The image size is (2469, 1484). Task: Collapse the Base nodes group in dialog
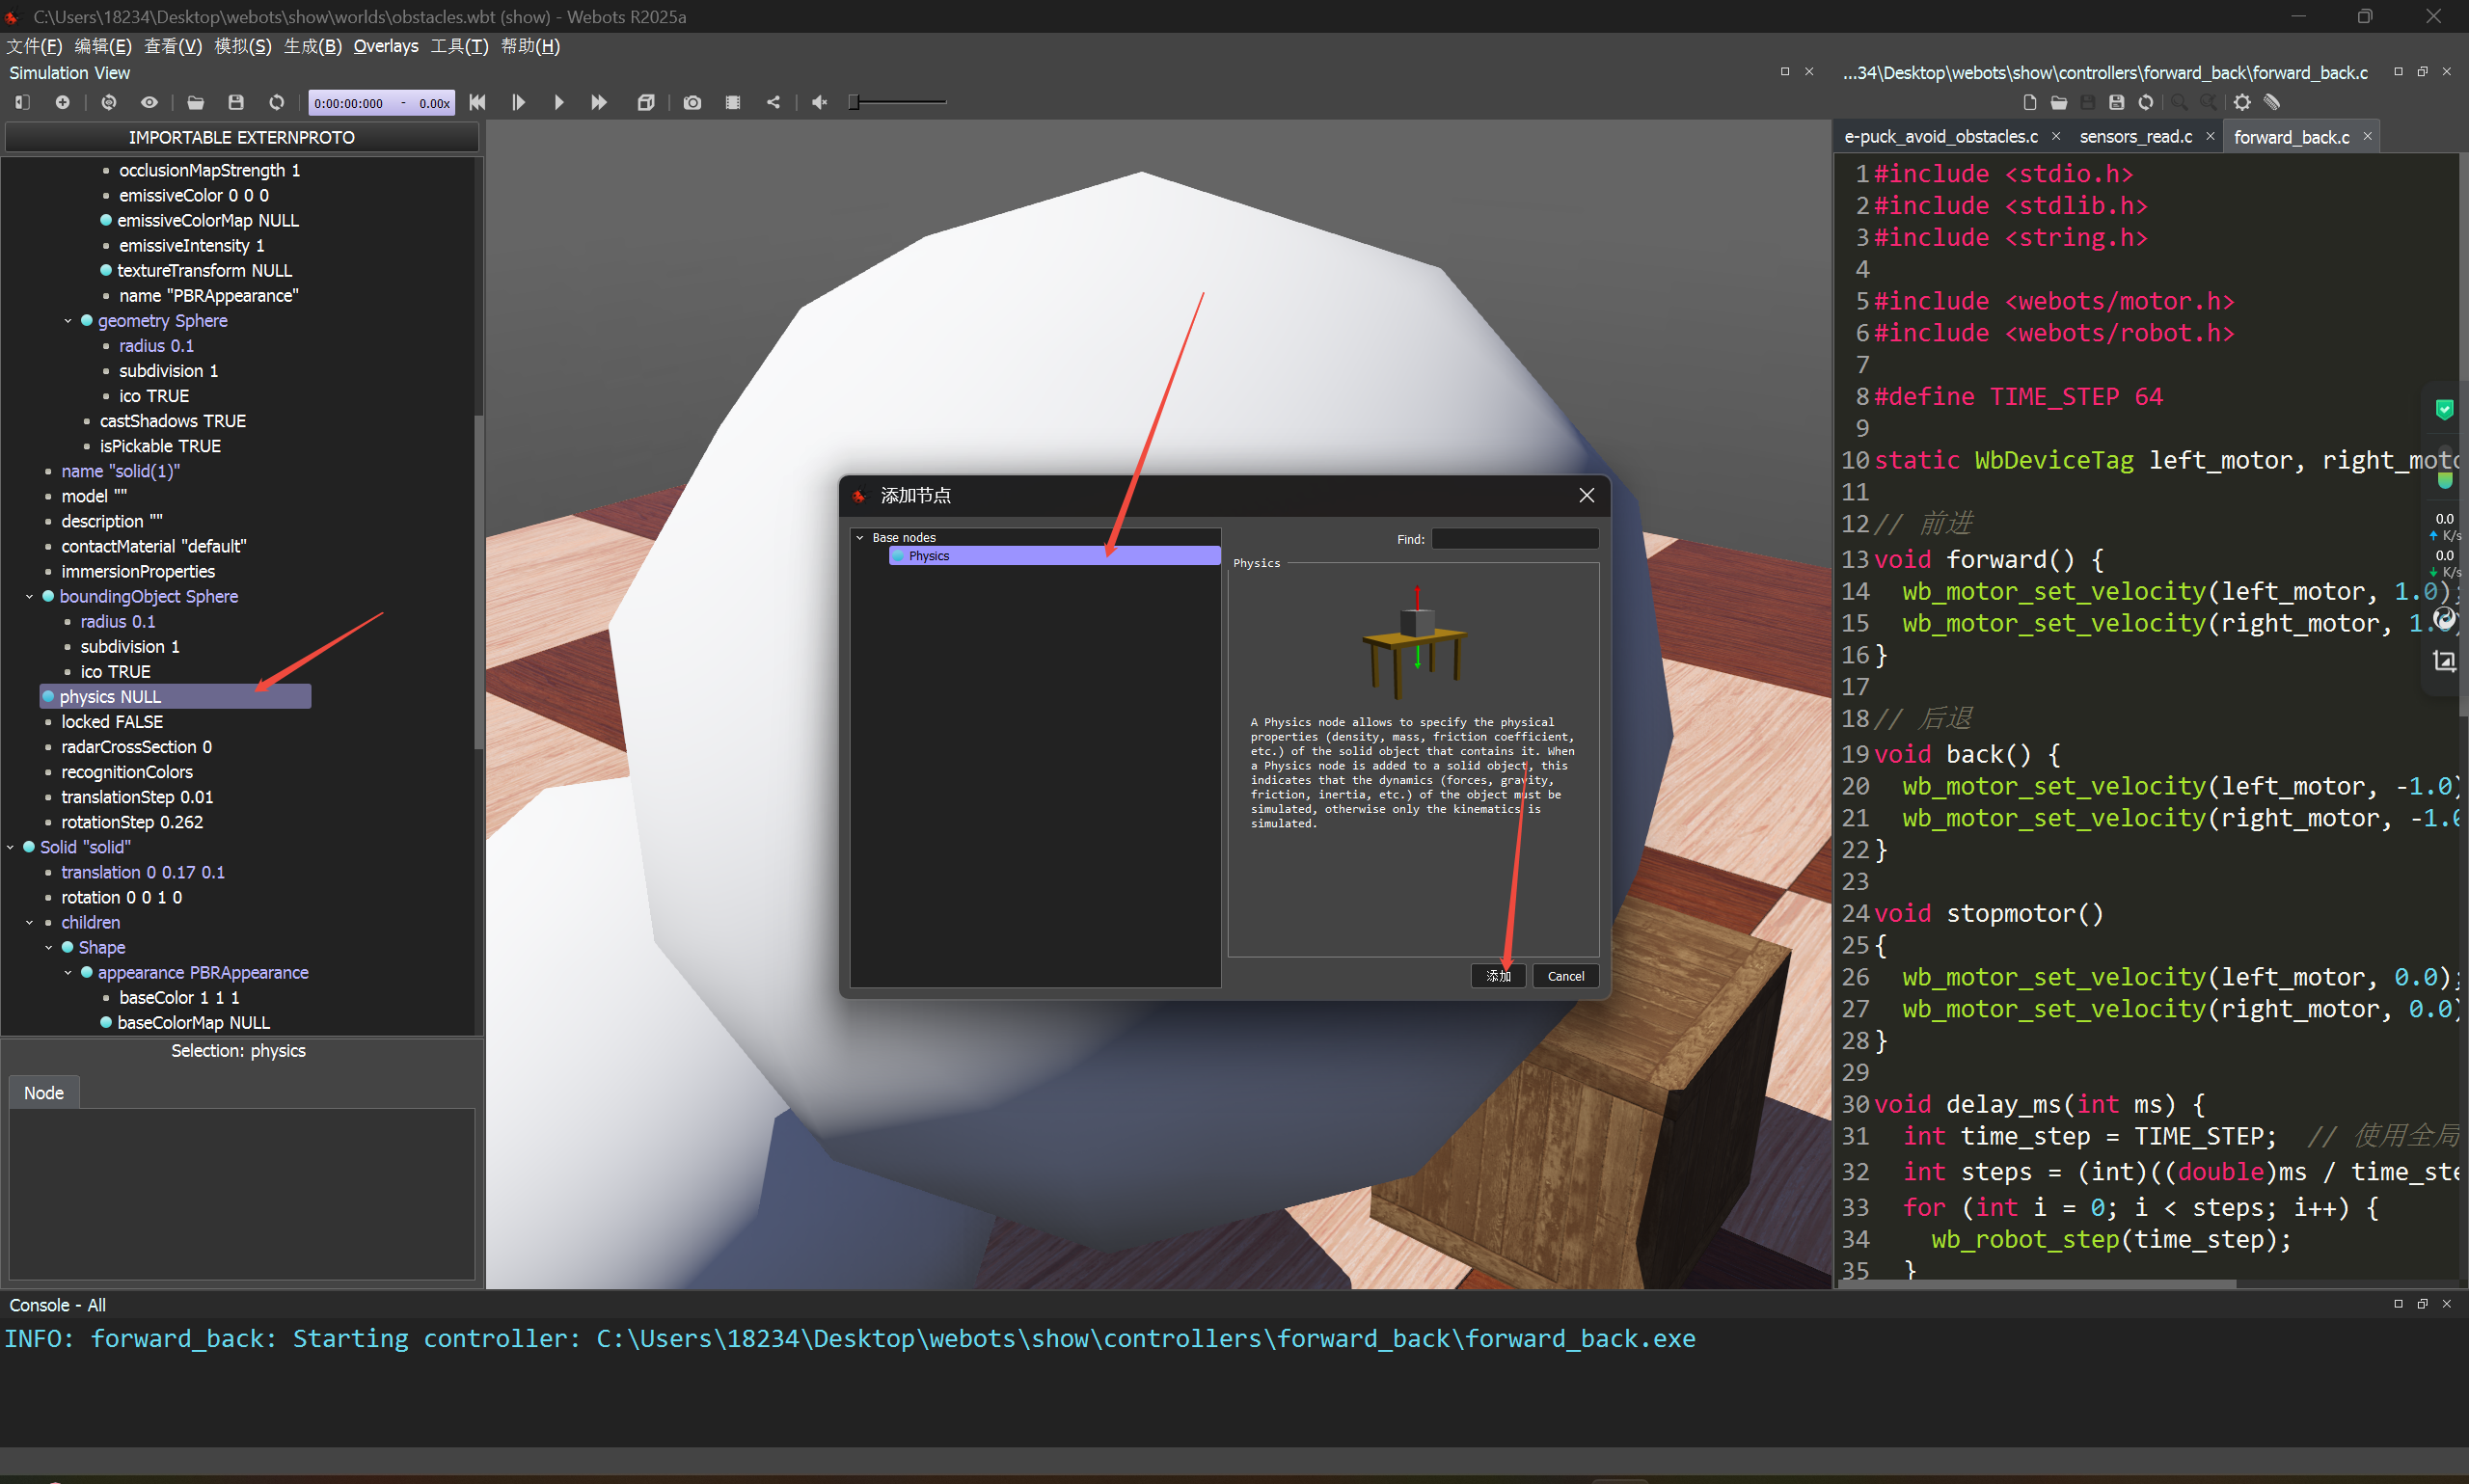pyautogui.click(x=859, y=538)
